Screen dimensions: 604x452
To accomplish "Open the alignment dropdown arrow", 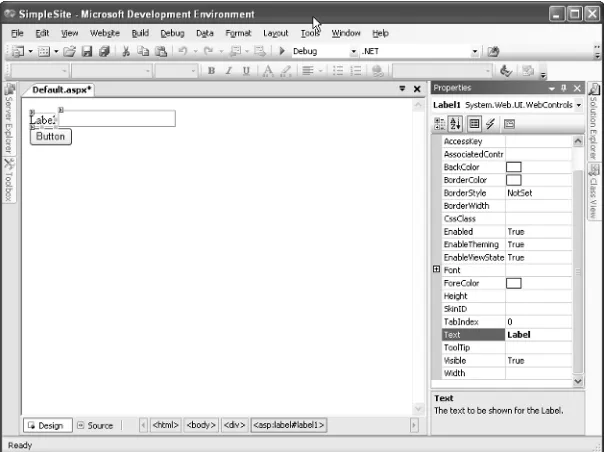I will click(320, 71).
